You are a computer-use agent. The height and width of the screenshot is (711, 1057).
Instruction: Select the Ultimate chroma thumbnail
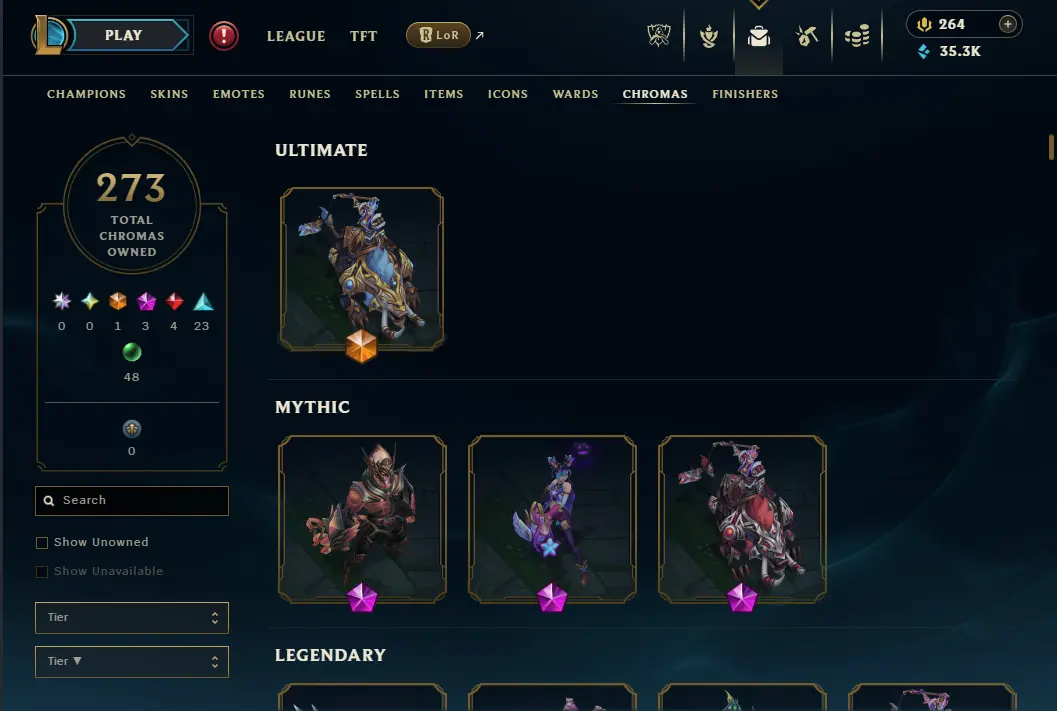(x=362, y=269)
